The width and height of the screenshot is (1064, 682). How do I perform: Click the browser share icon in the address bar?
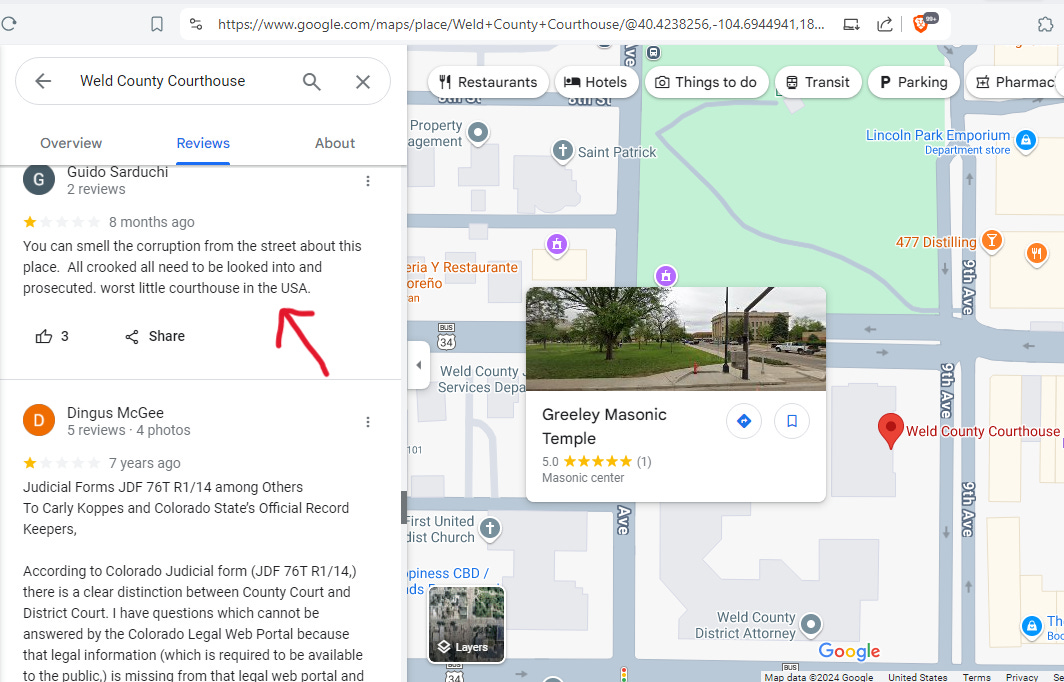(x=884, y=24)
